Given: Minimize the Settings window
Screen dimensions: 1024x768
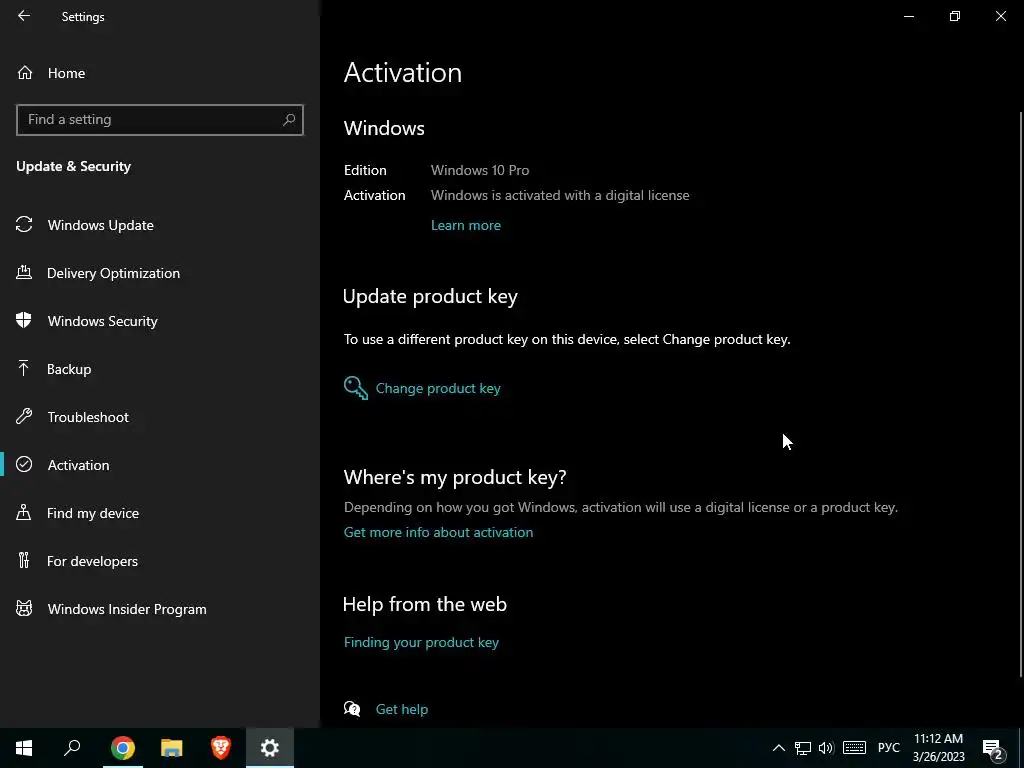Looking at the screenshot, I should click(909, 16).
